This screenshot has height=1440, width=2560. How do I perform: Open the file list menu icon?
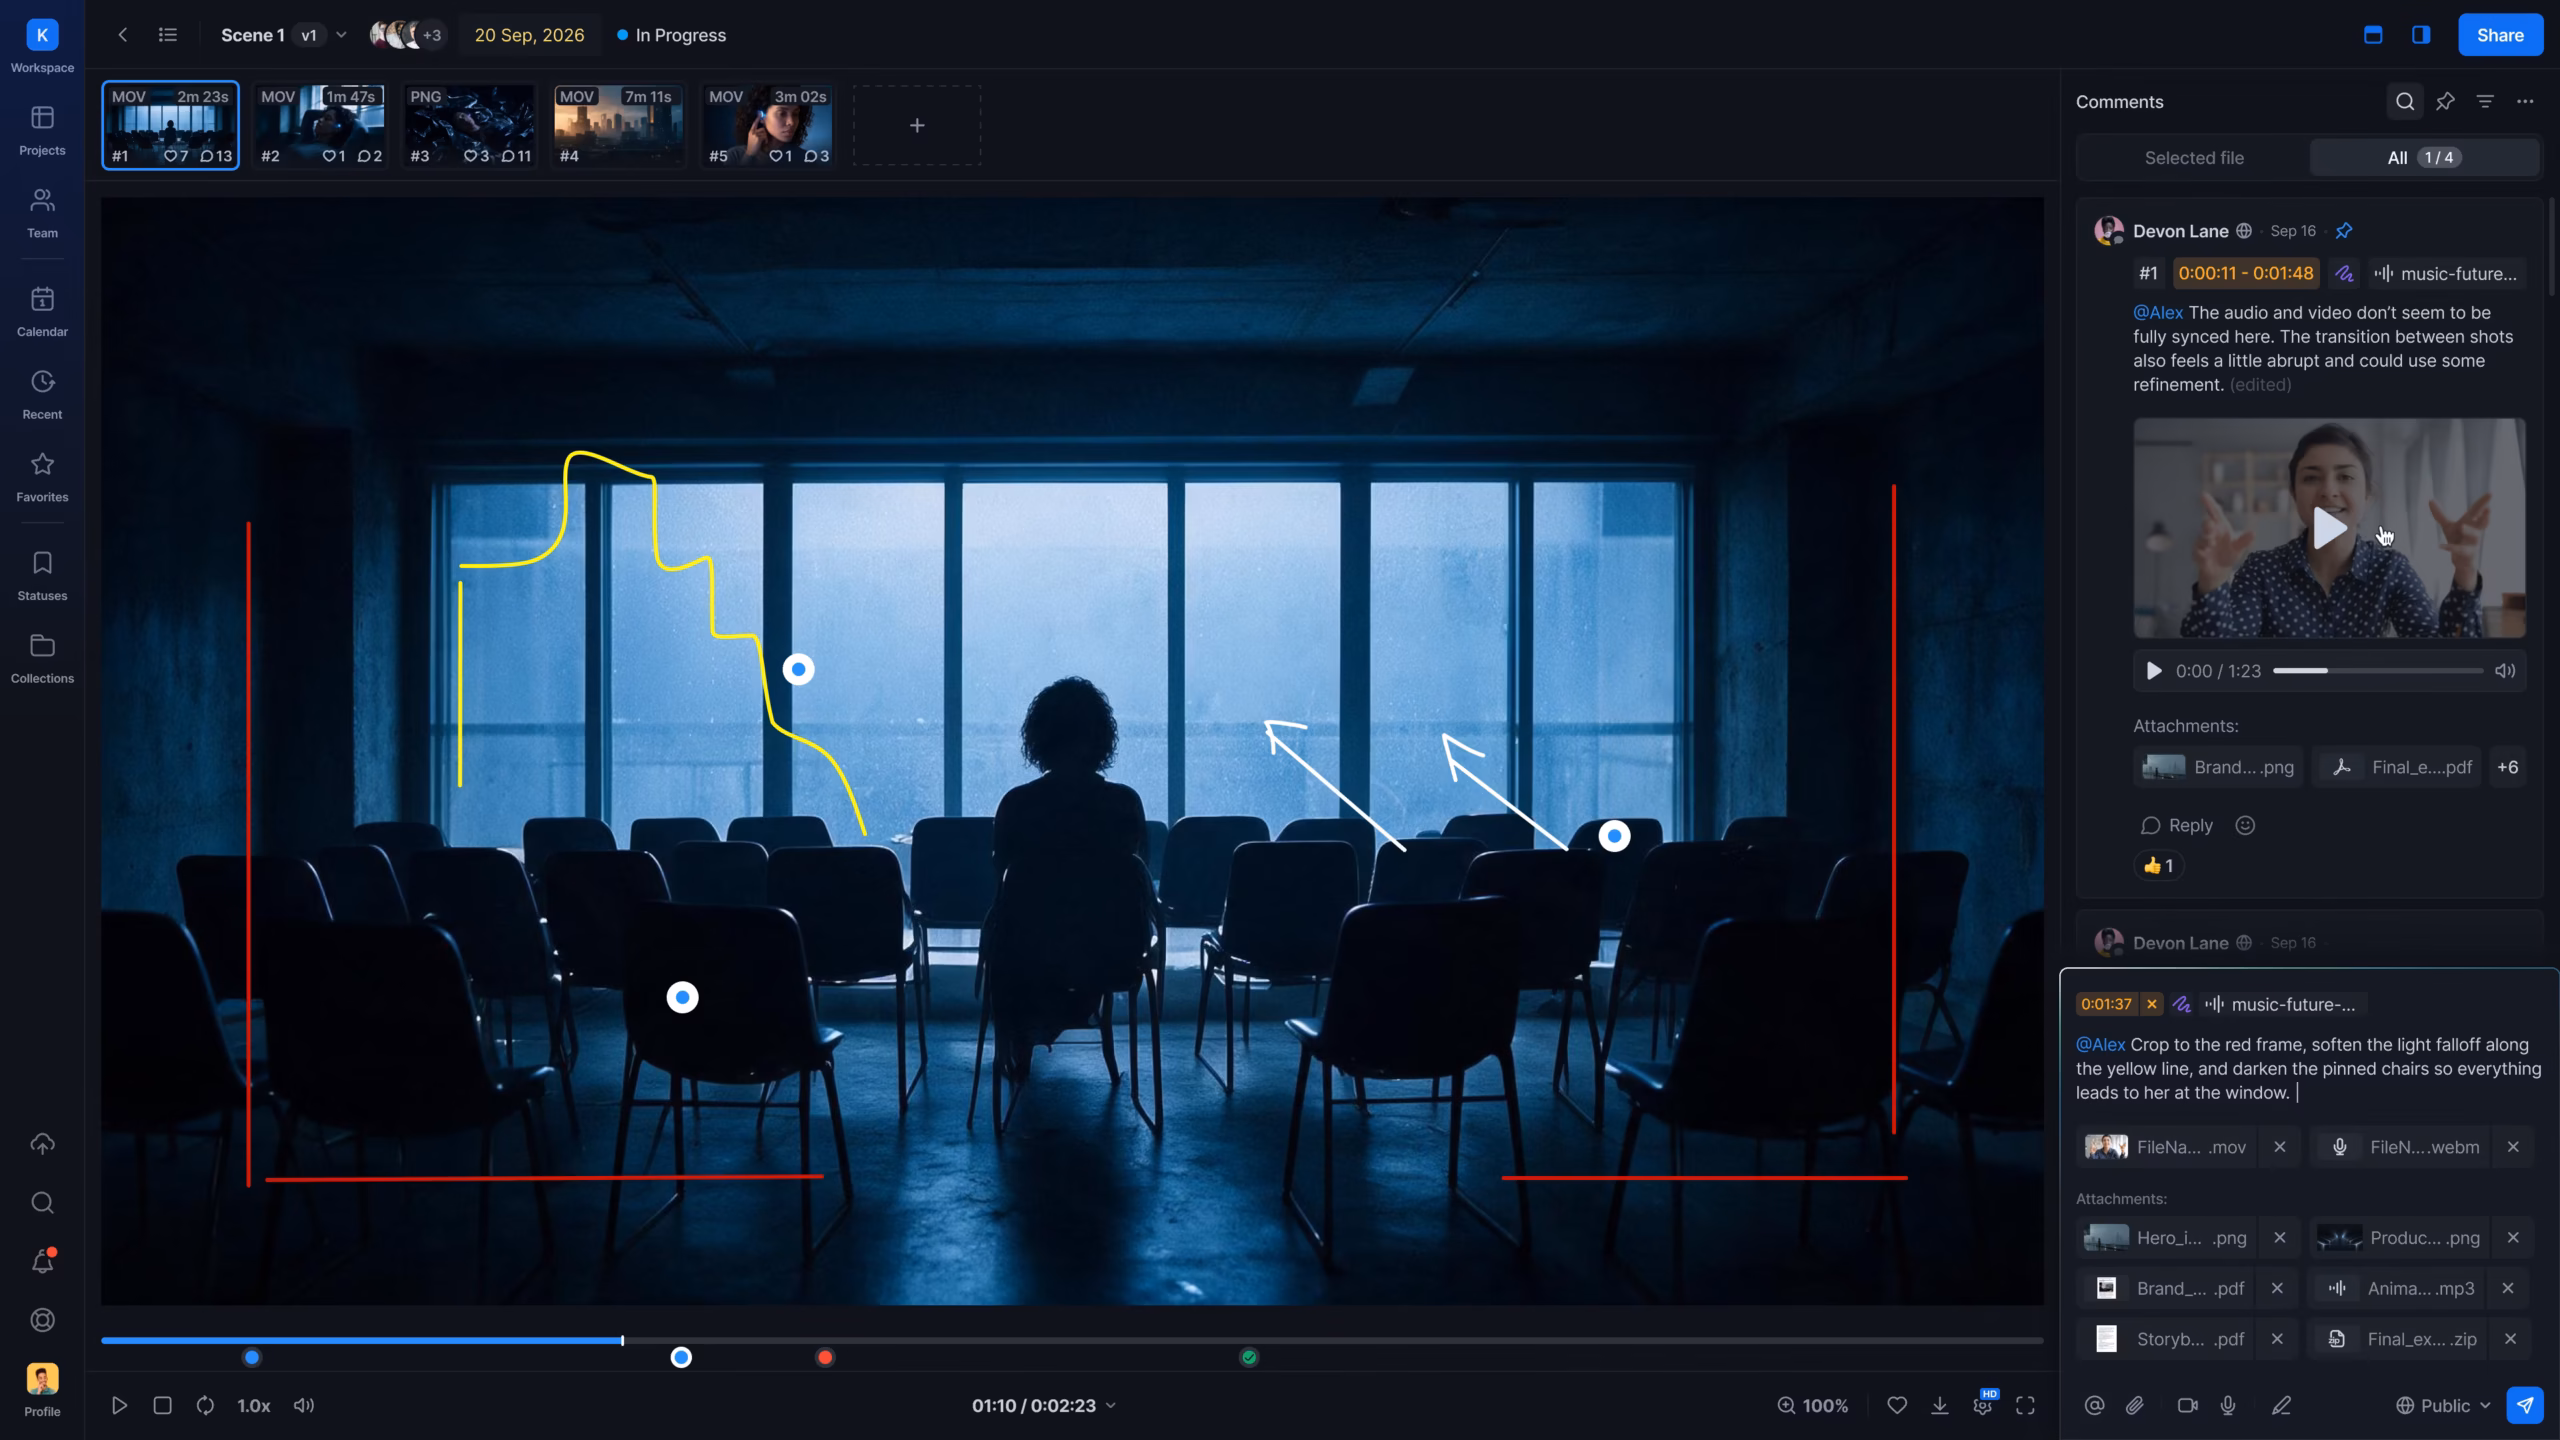(x=168, y=35)
